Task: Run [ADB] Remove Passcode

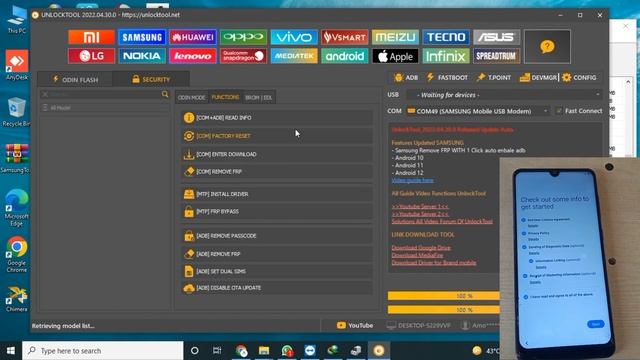Action: (x=277, y=236)
